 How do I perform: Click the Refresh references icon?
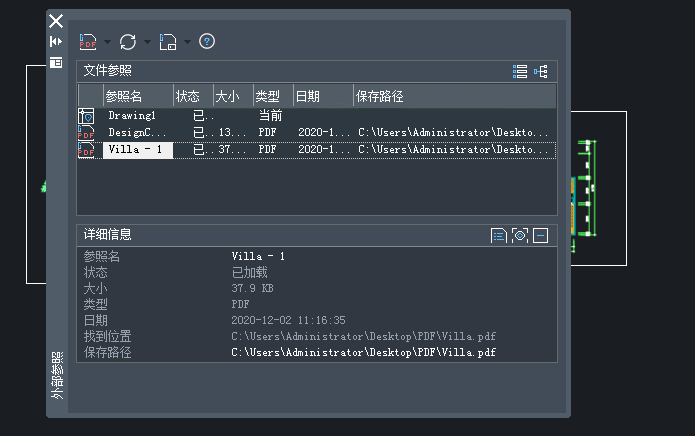pos(128,42)
